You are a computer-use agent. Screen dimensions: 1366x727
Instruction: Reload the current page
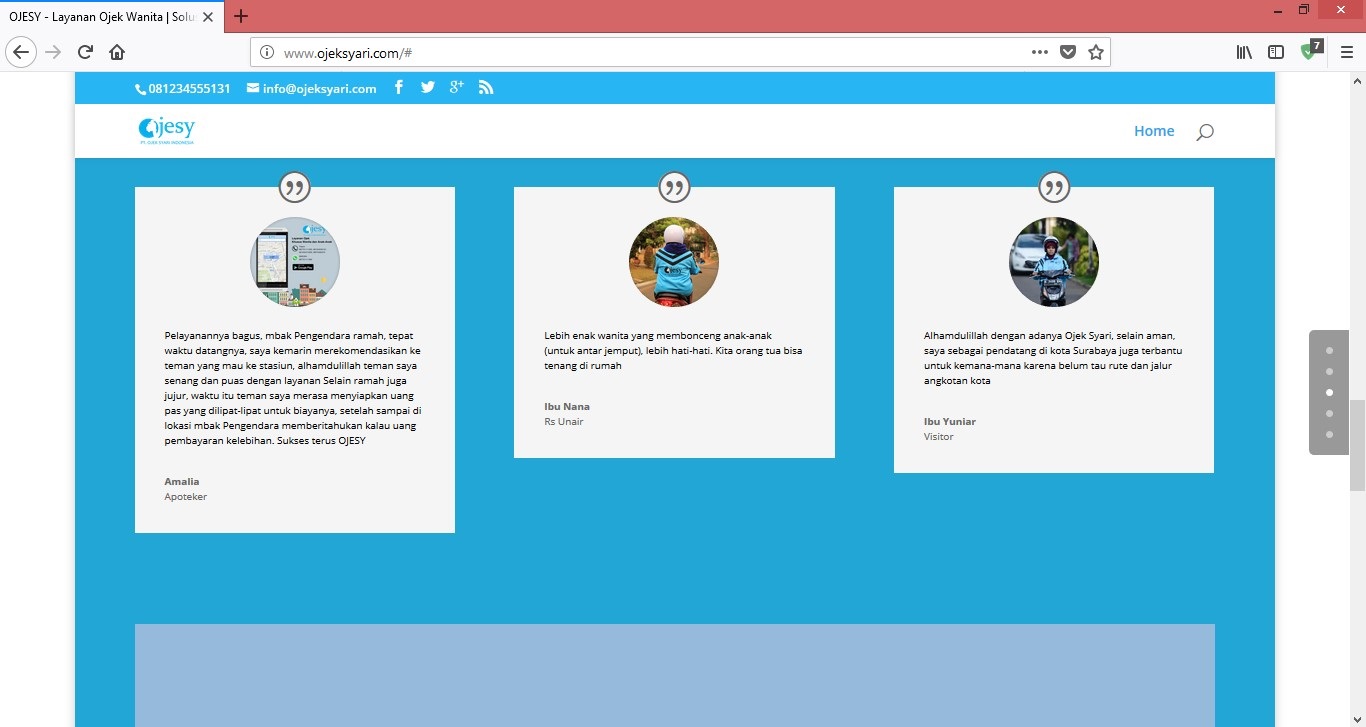point(85,52)
